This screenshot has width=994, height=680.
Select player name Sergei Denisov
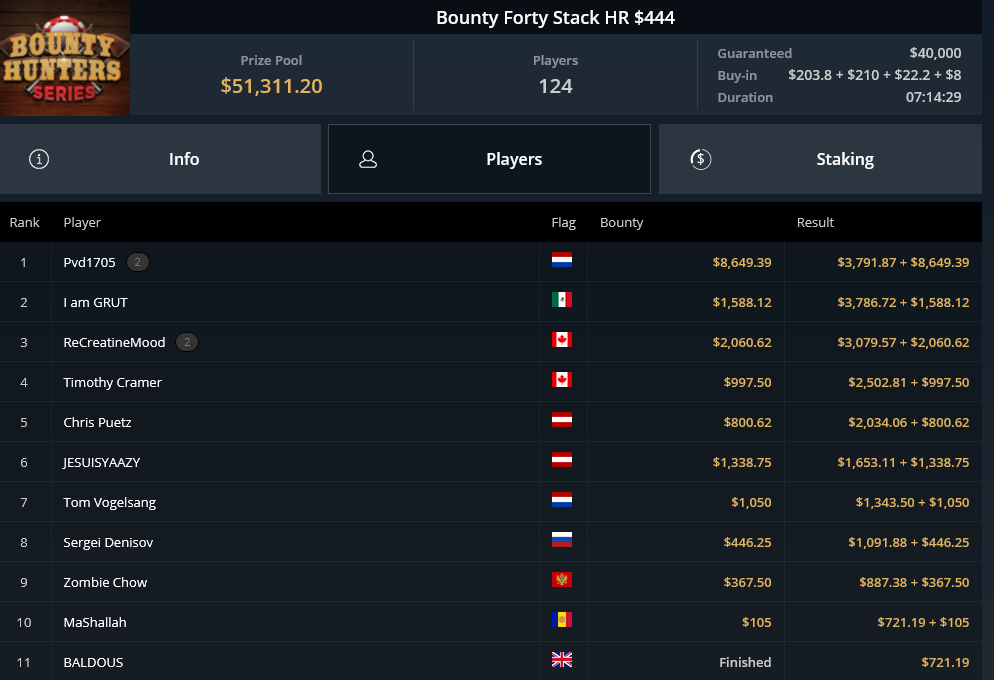[108, 542]
